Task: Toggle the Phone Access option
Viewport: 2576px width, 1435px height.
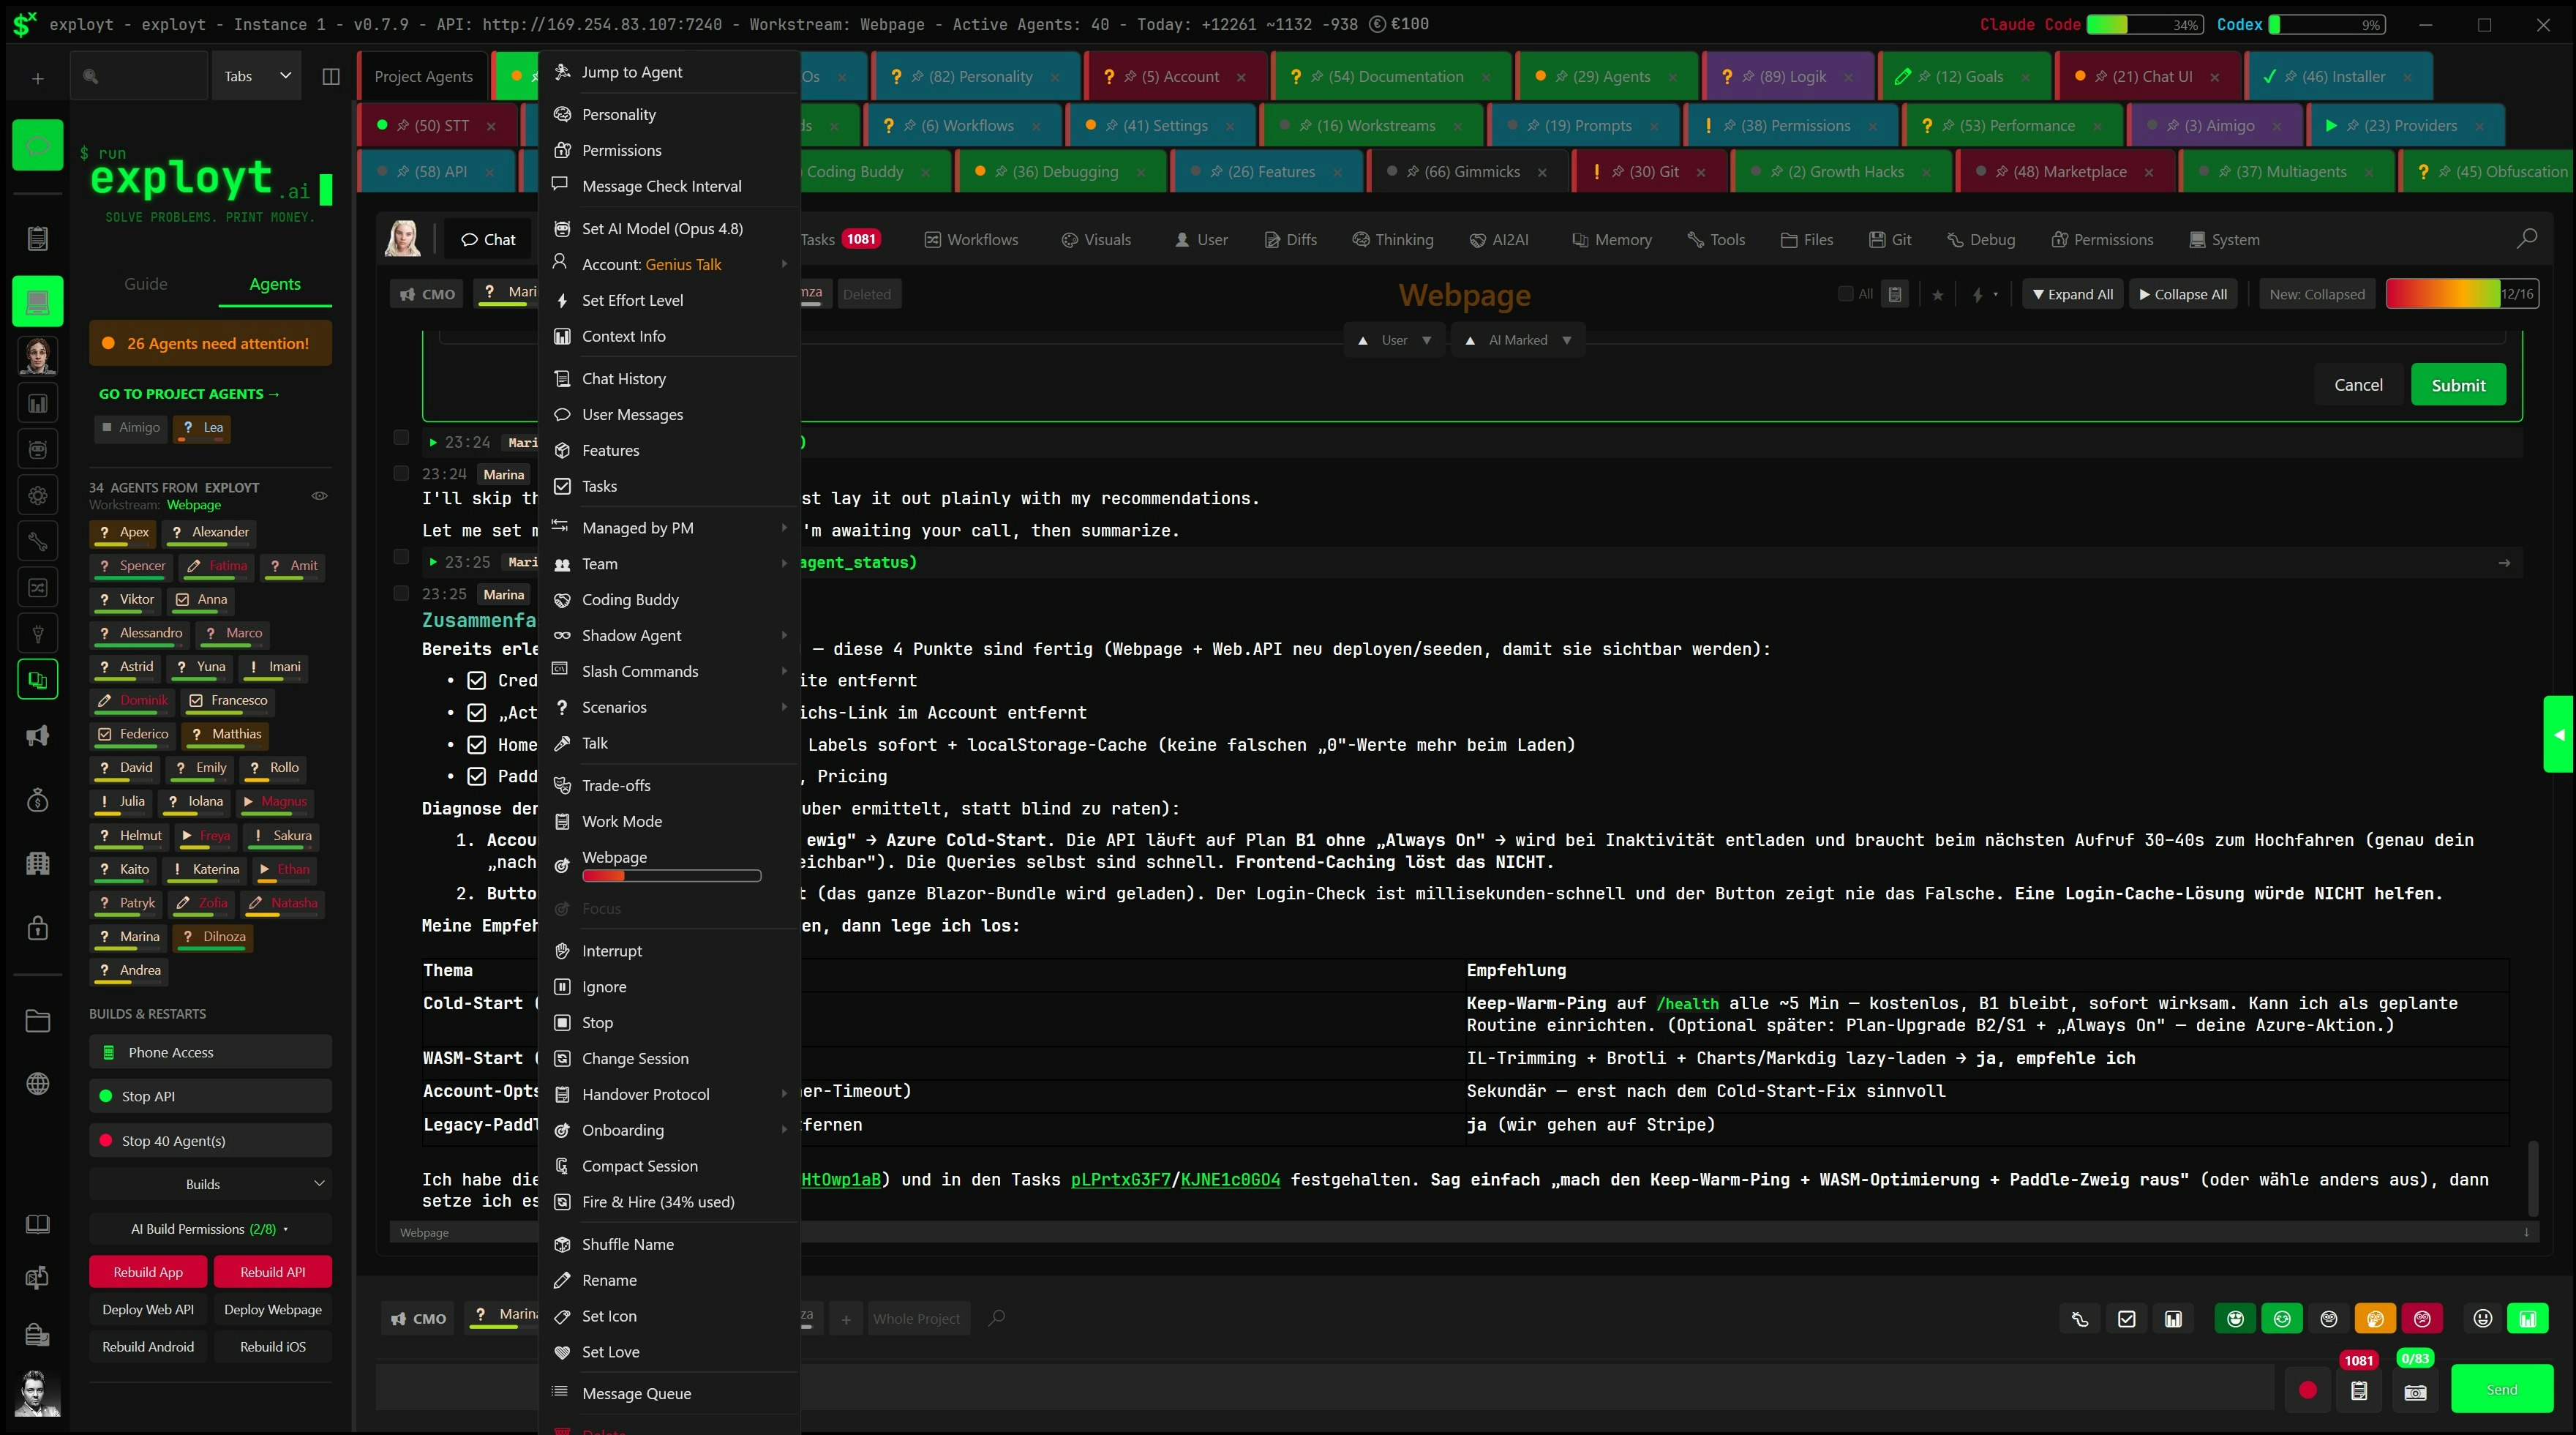Action: [210, 1052]
